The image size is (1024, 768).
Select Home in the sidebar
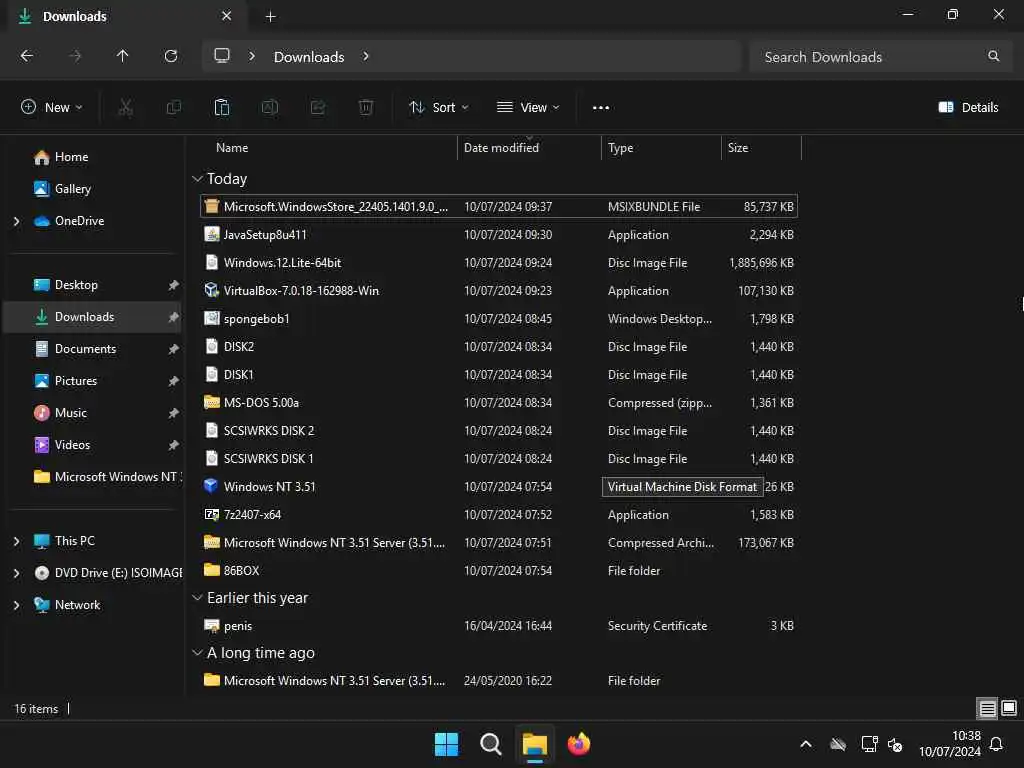[92, 157]
